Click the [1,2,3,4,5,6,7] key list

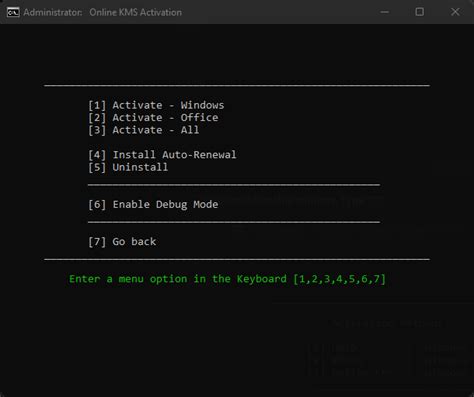click(x=339, y=279)
